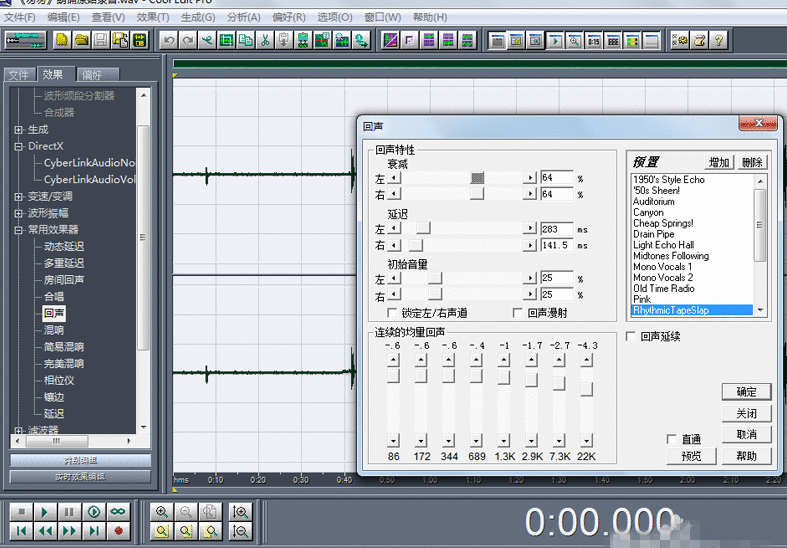Expand the 波形振幅 tree node
The height and width of the screenshot is (548, 787).
(19, 213)
